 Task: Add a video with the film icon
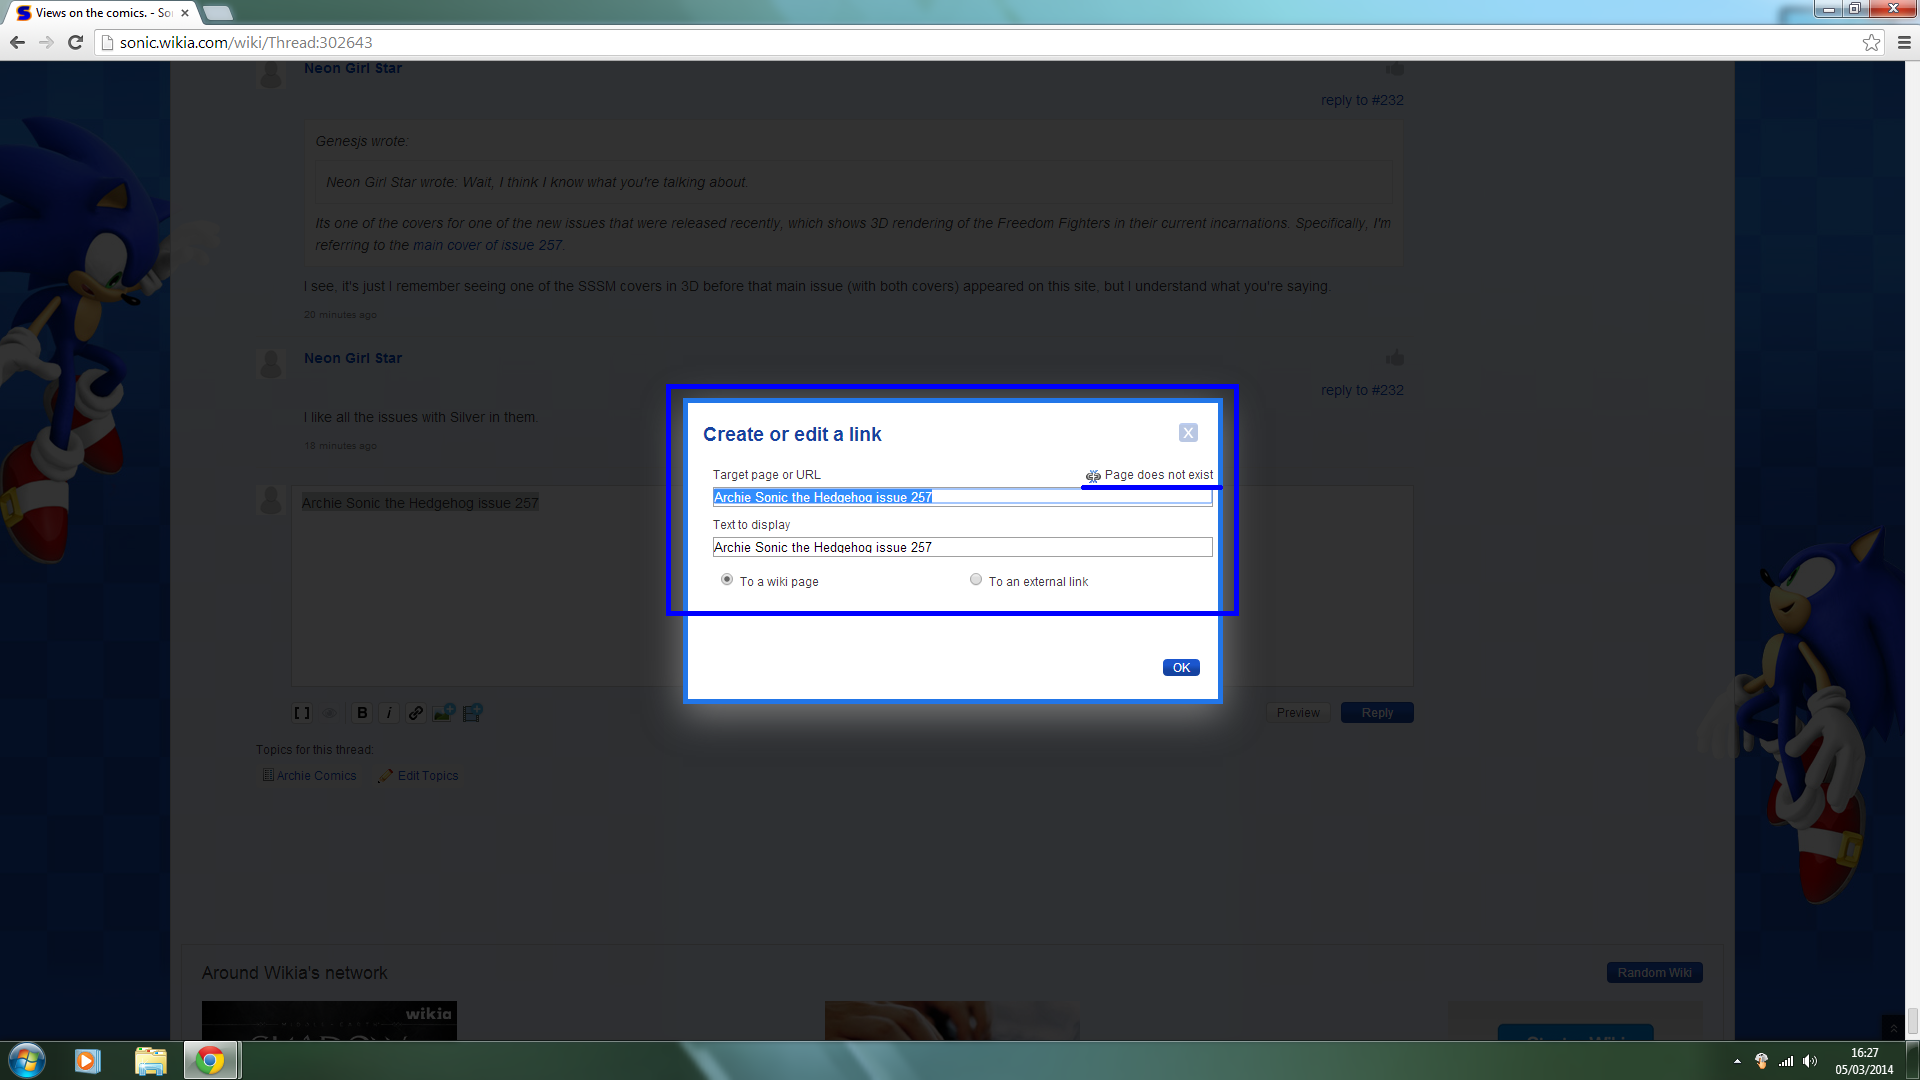coord(472,713)
